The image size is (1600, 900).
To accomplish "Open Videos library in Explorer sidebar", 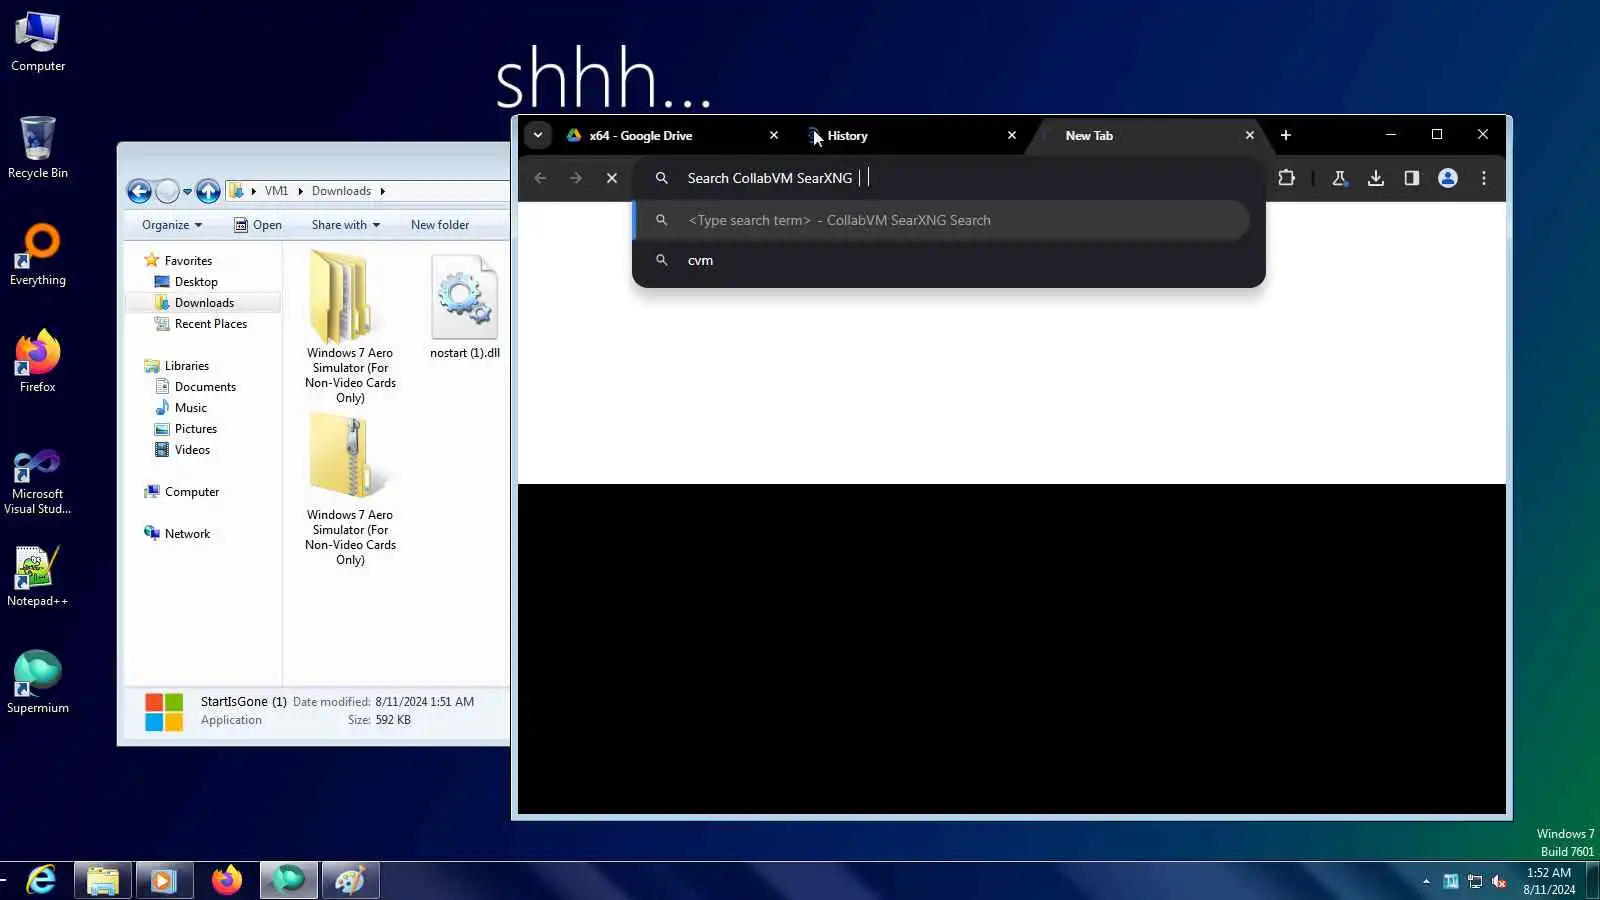I will tap(192, 450).
